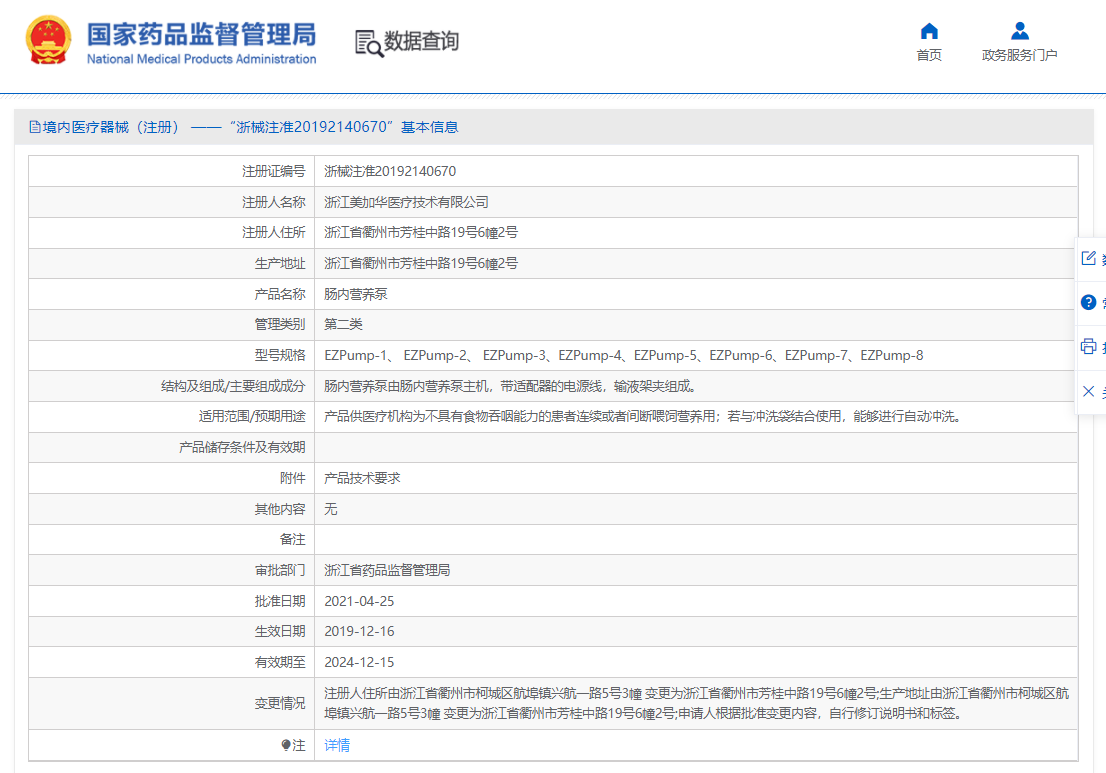Image resolution: width=1106 pixels, height=773 pixels.
Task: Click the 首页 label
Action: tap(929, 55)
